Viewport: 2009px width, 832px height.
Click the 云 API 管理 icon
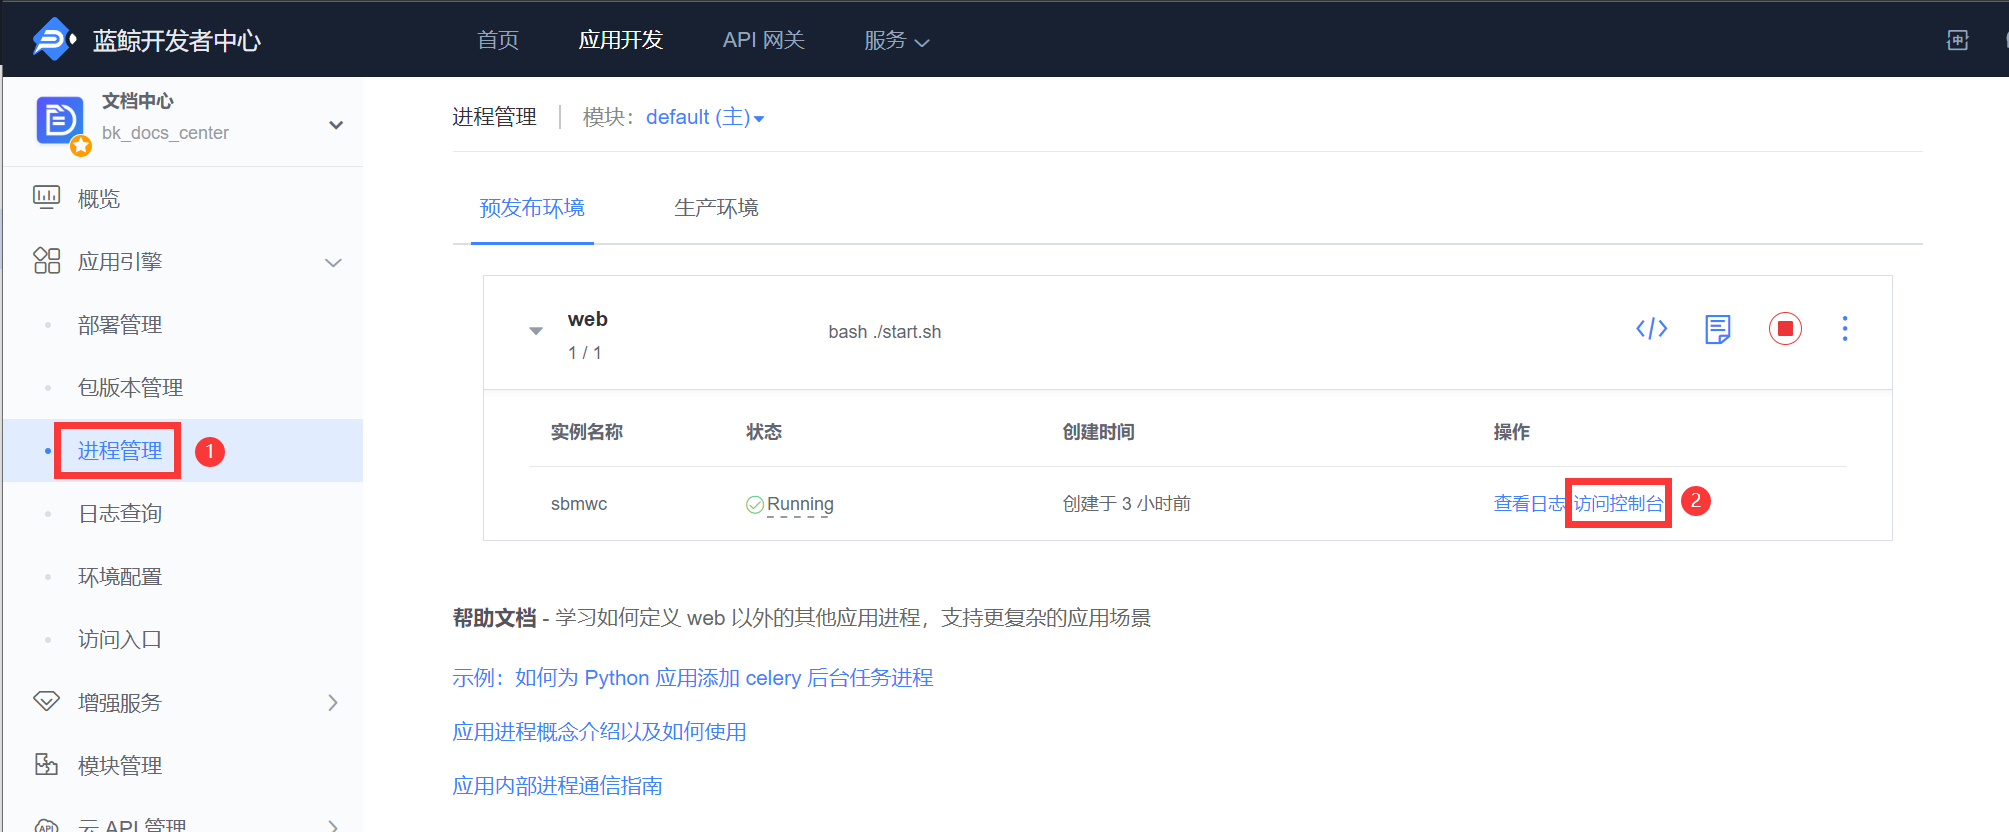pos(46,826)
